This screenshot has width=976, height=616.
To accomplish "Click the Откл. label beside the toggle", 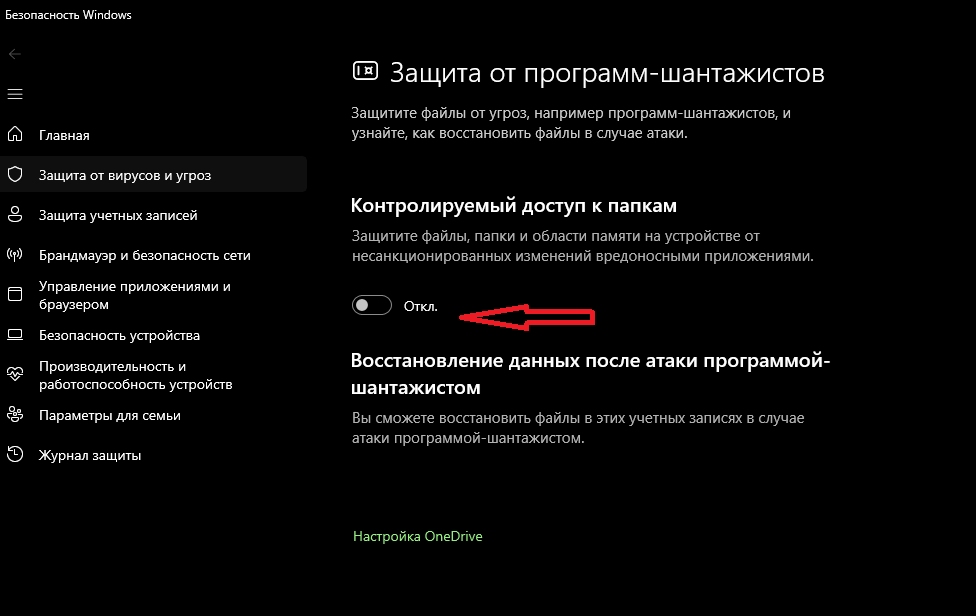I will click(x=420, y=306).
